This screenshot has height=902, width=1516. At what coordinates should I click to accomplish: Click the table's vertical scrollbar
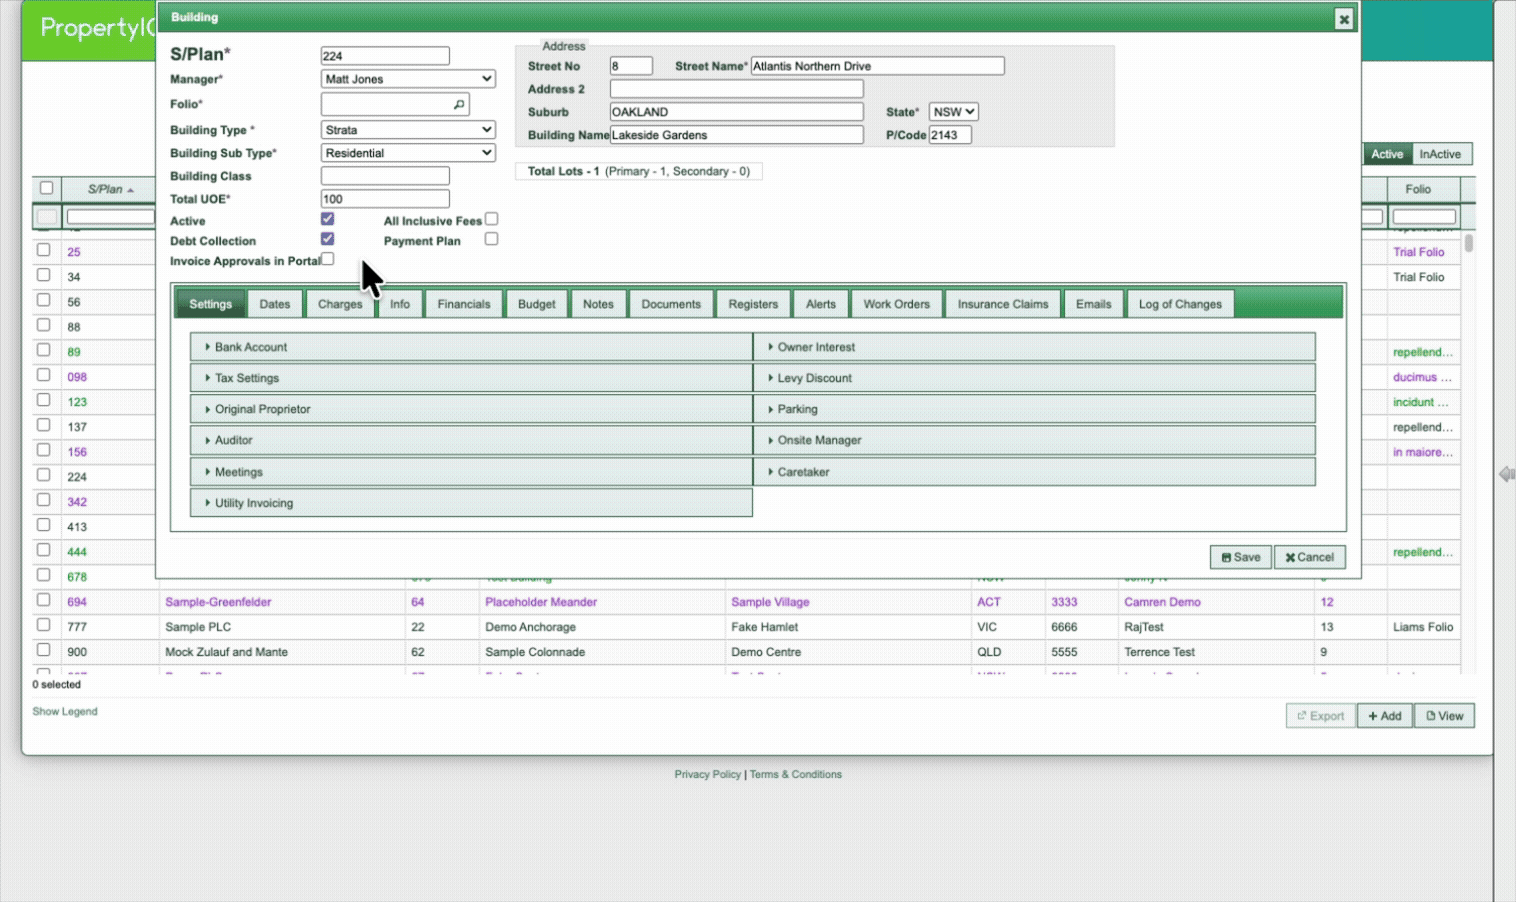click(1468, 243)
